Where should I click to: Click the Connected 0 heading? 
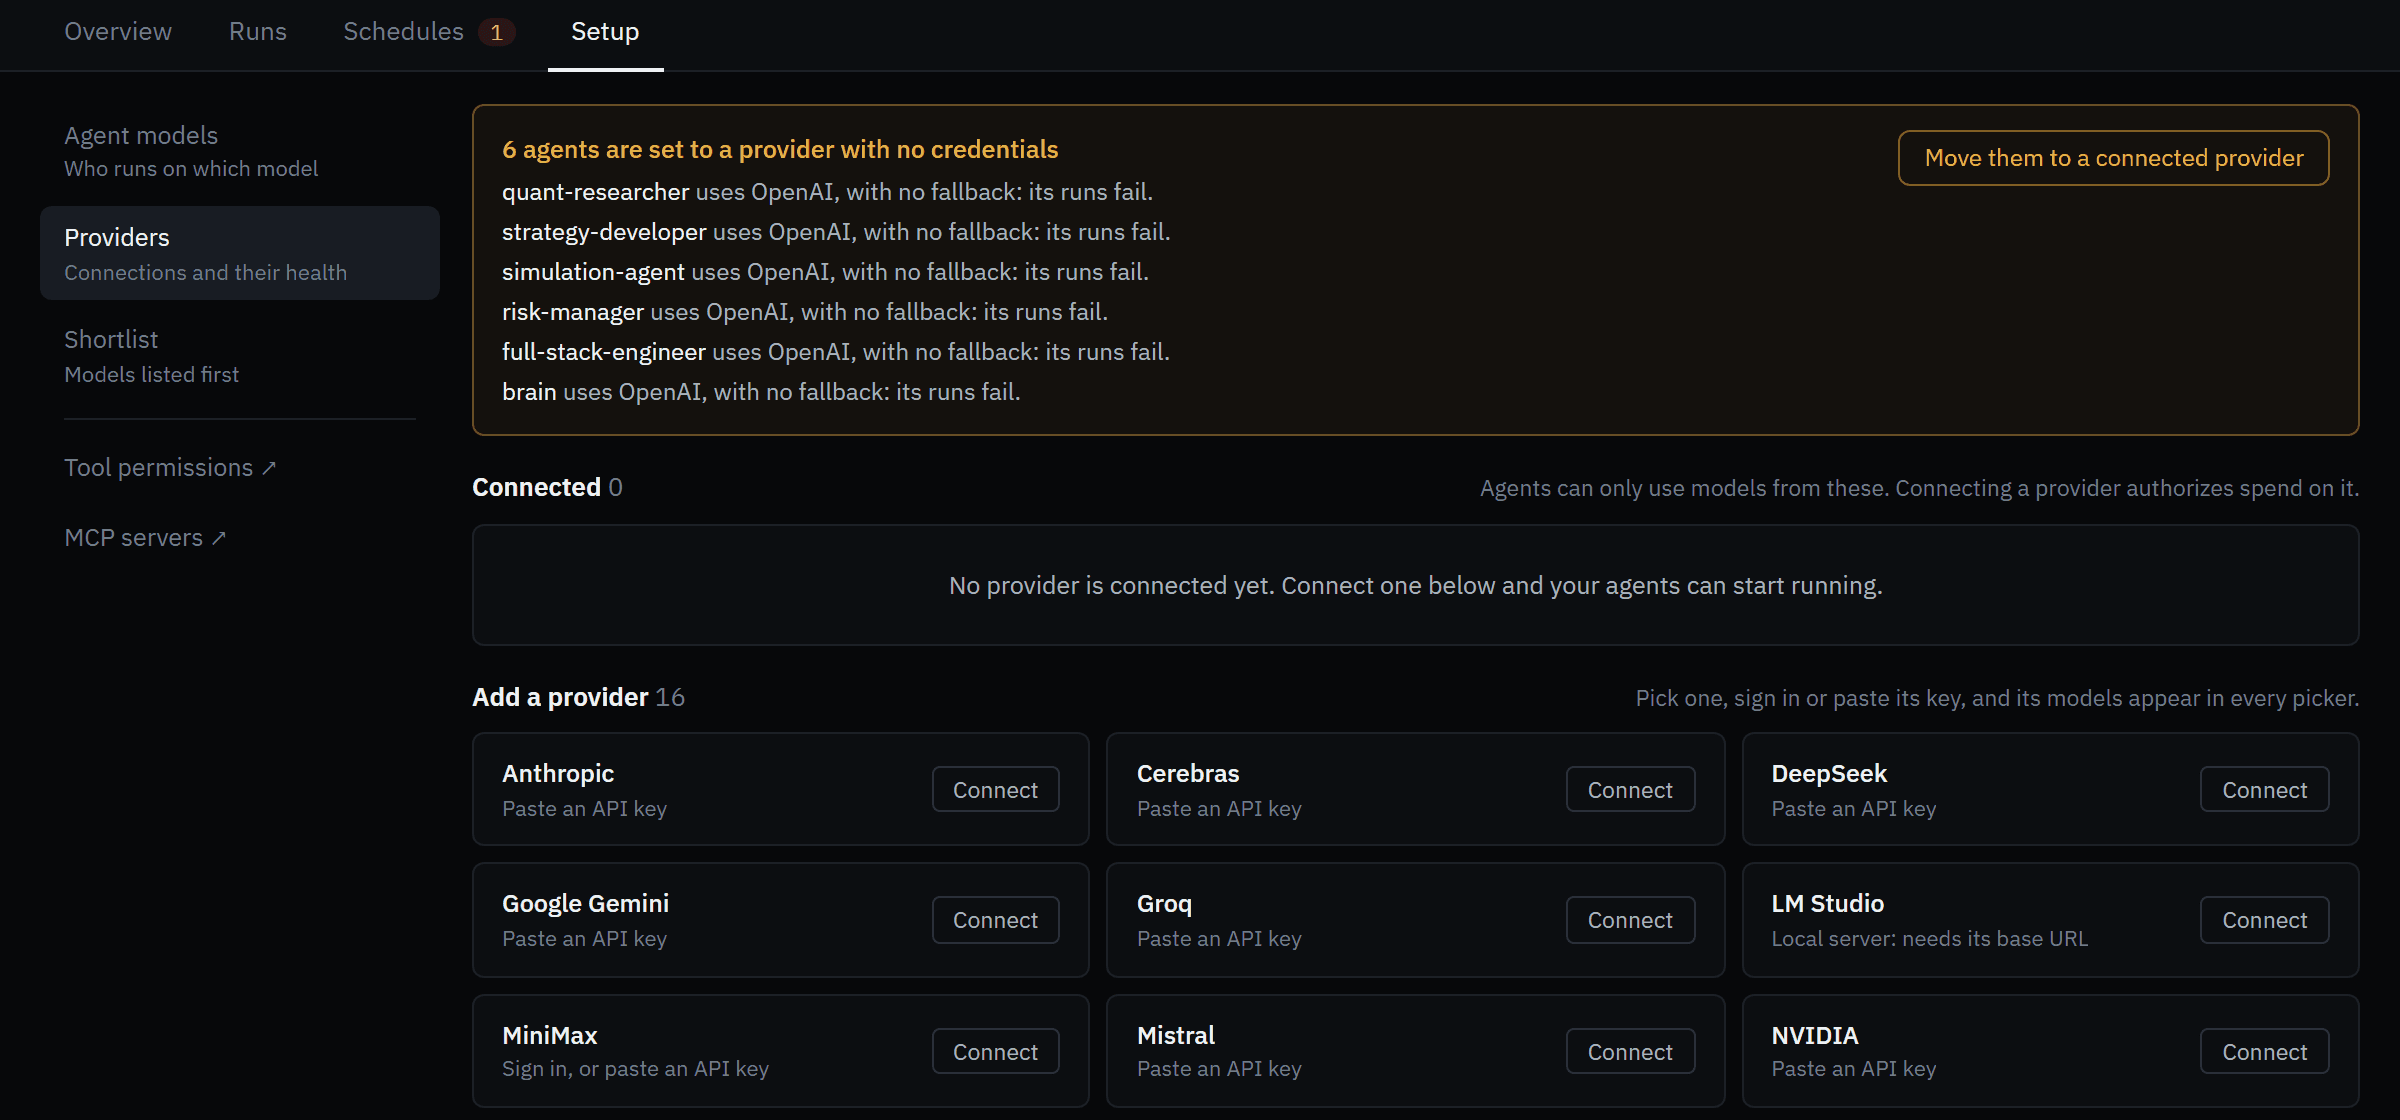547,487
